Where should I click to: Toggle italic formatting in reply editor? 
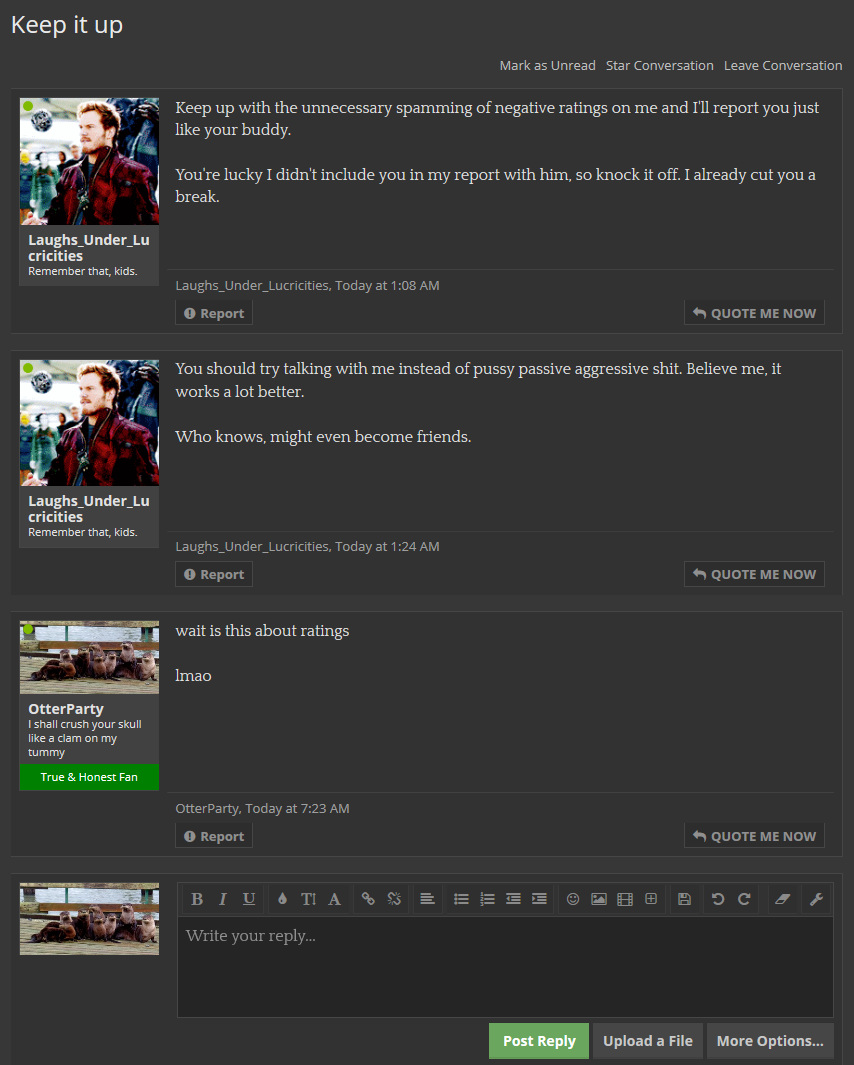(222, 899)
